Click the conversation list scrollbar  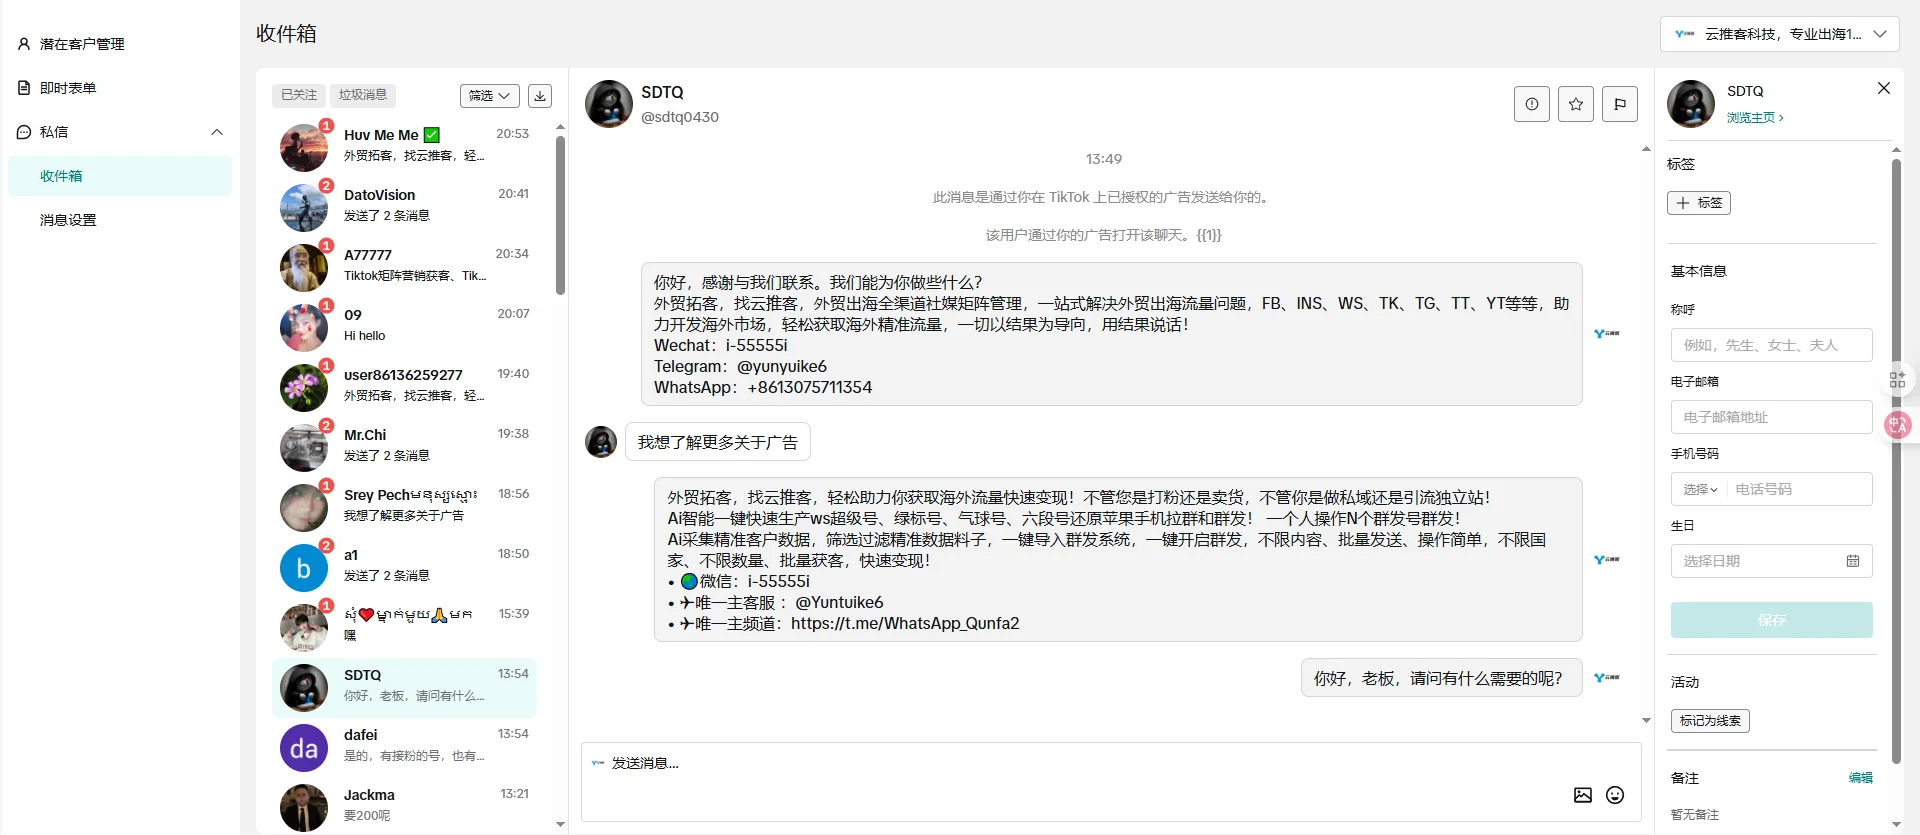click(560, 215)
